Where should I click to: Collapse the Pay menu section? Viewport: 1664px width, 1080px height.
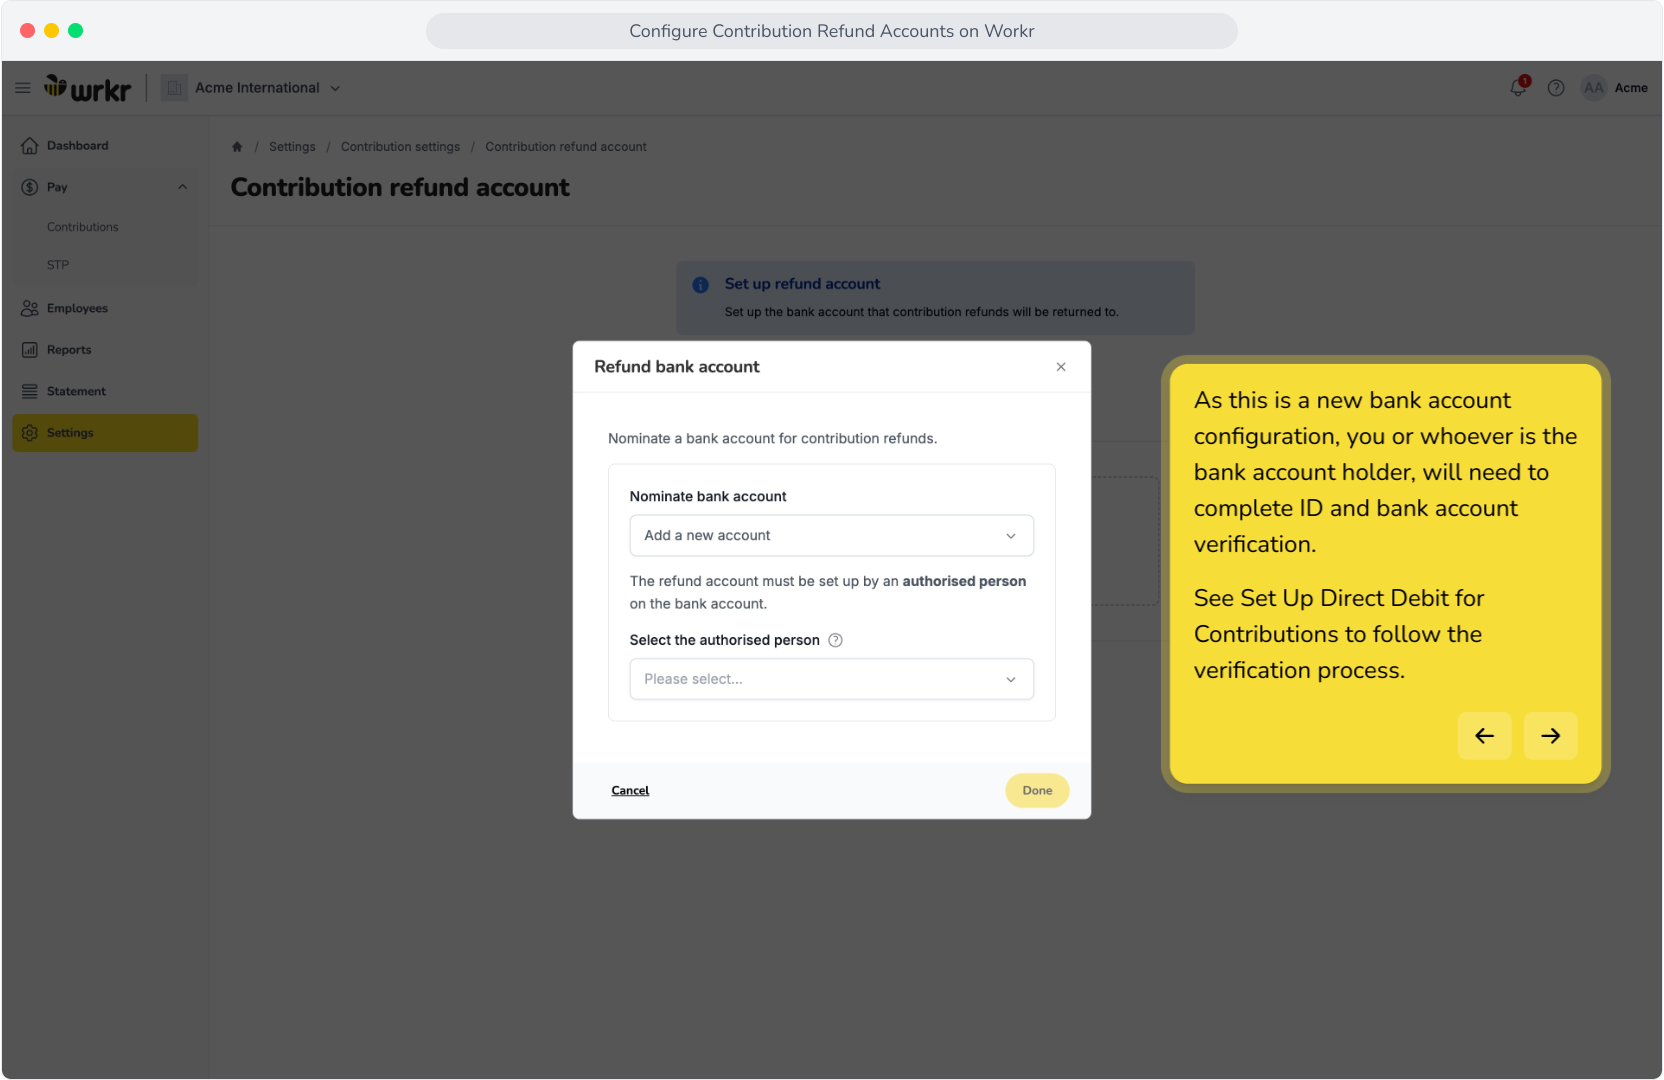[182, 187]
